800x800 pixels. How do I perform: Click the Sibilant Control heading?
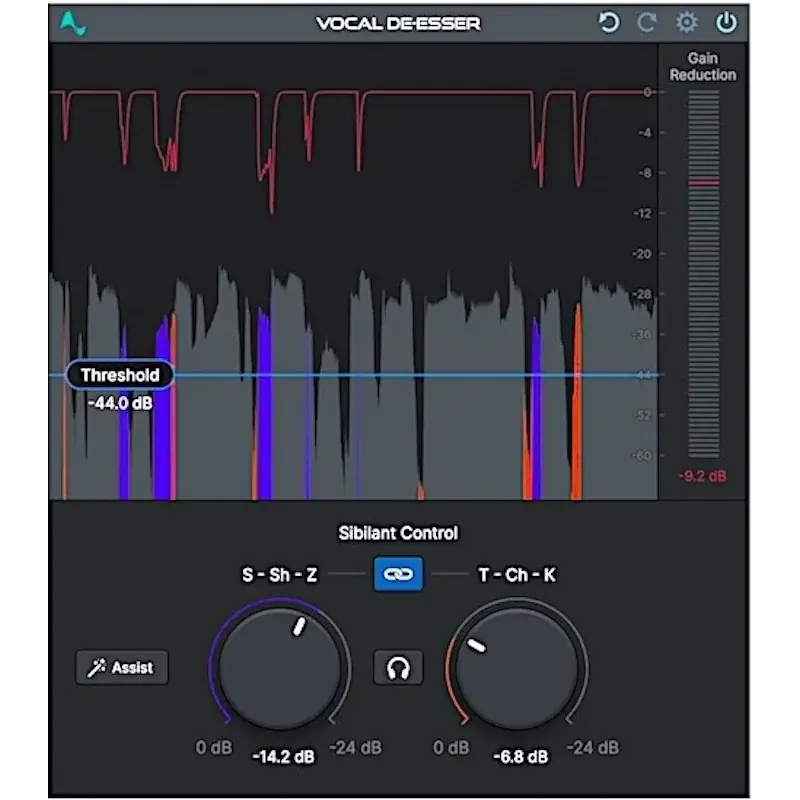(398, 533)
